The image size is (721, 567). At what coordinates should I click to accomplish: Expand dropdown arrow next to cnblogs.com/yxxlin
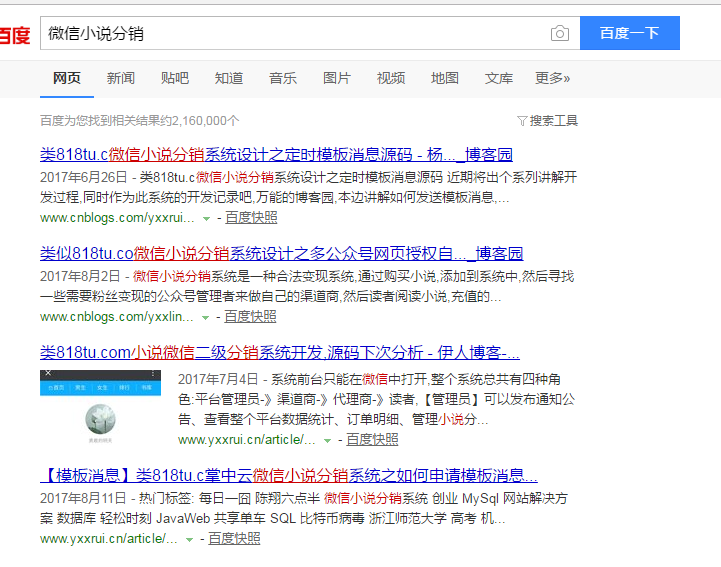coord(206,318)
